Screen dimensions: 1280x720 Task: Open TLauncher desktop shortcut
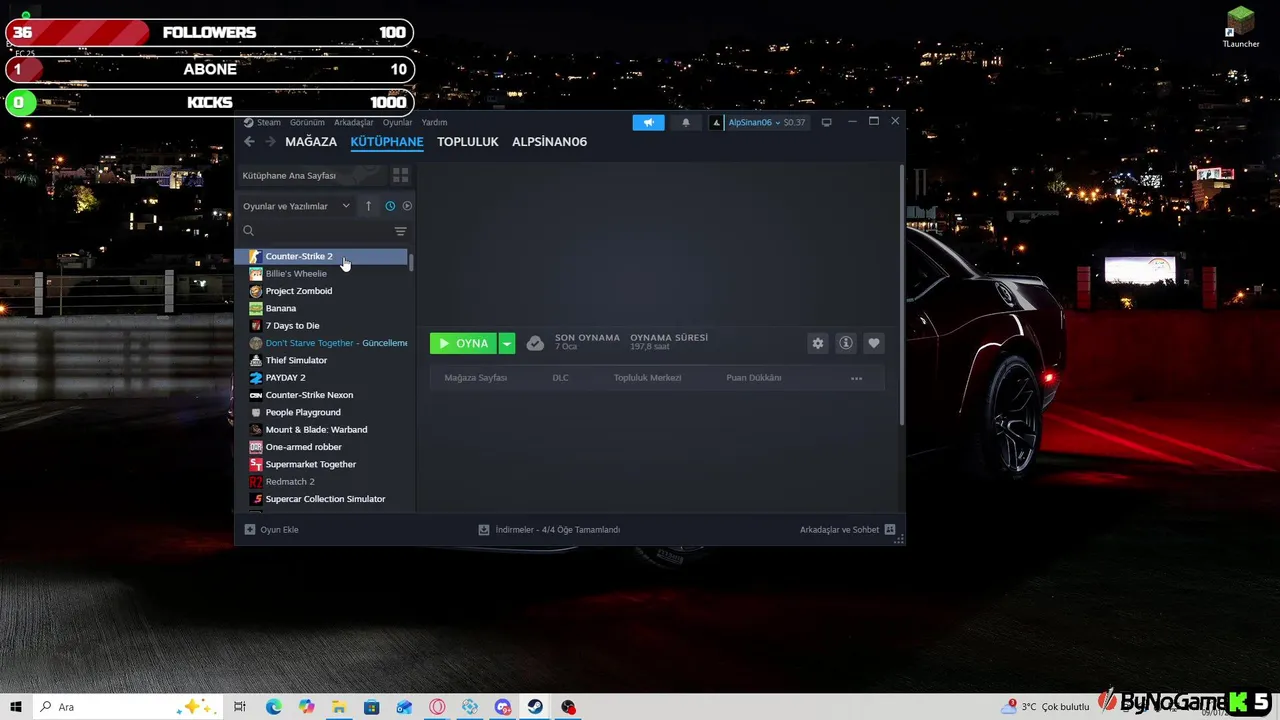pos(1241,27)
